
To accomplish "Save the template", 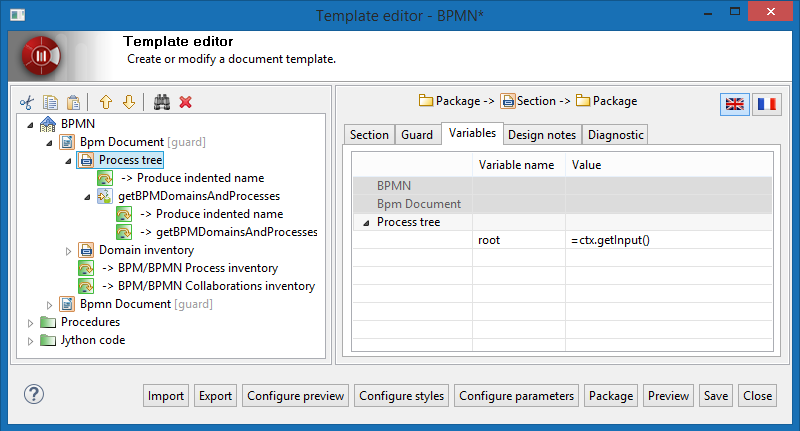I will click(x=716, y=396).
